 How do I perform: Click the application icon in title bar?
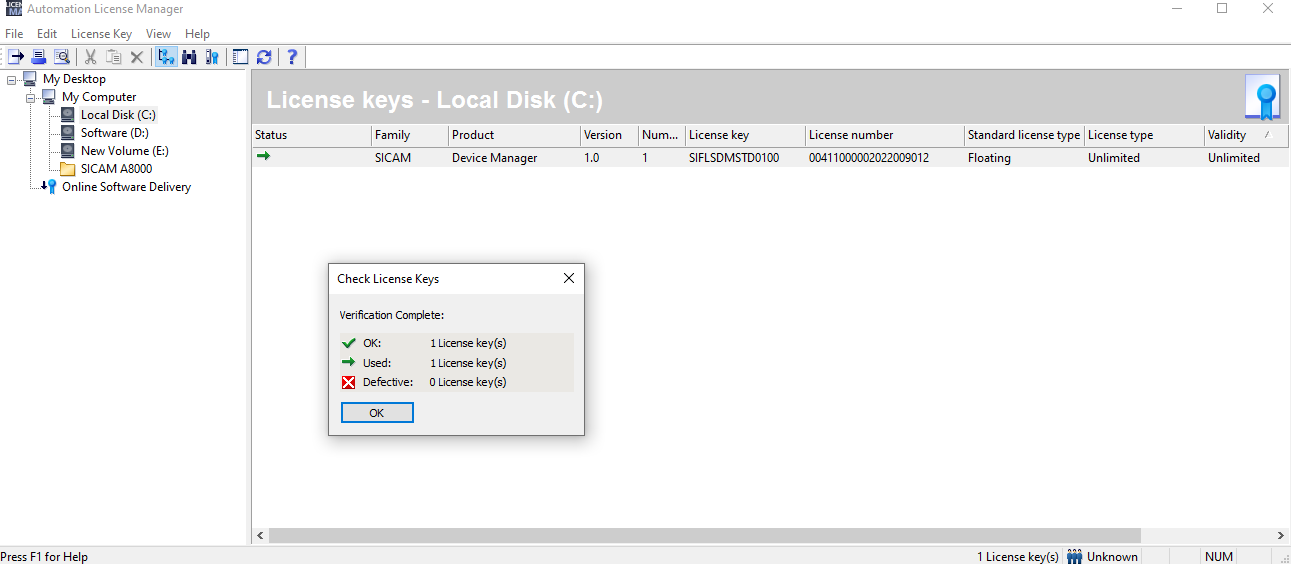[14, 8]
